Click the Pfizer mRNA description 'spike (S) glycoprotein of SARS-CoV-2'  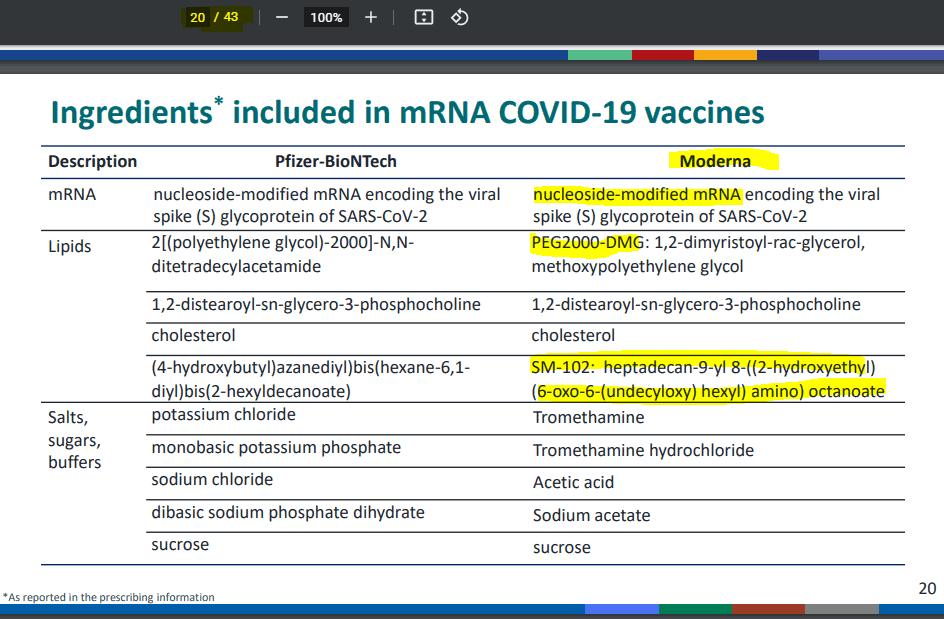pyautogui.click(x=290, y=216)
